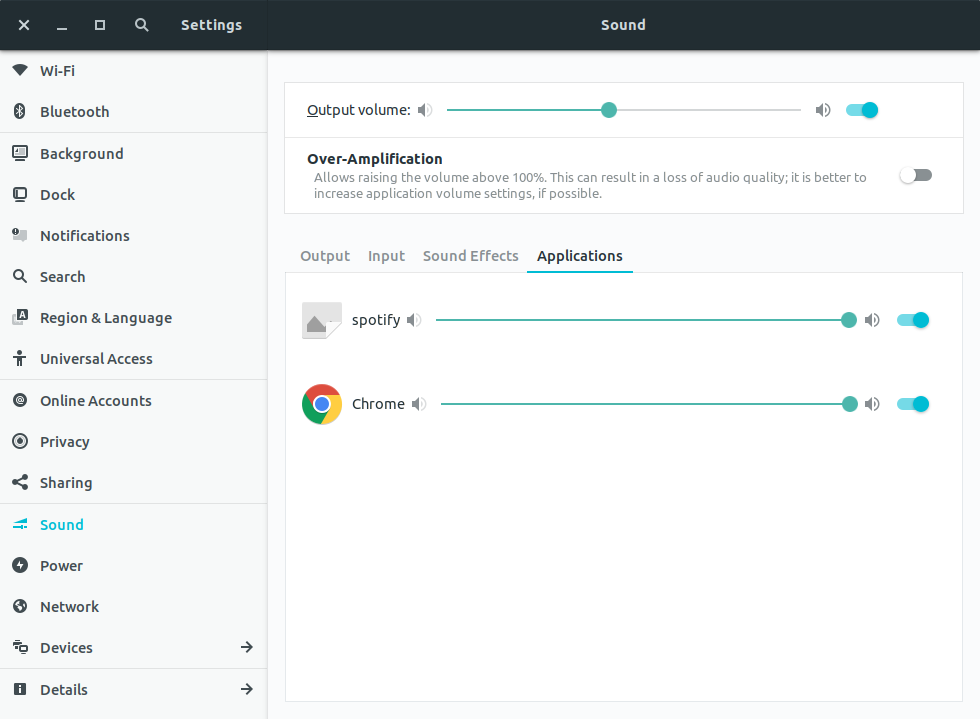Click the Network globe icon
The height and width of the screenshot is (719, 980).
[20, 606]
